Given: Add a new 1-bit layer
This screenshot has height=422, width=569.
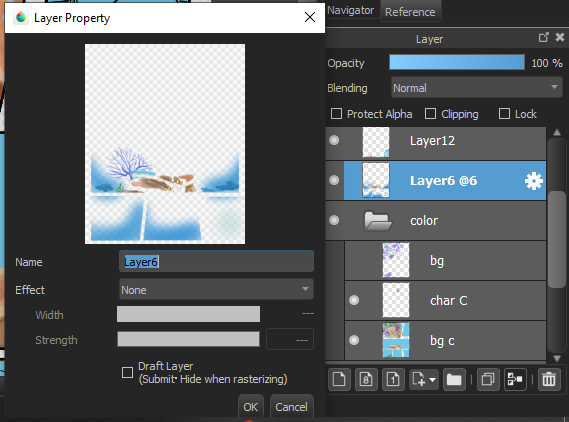Looking at the screenshot, I should tap(393, 380).
